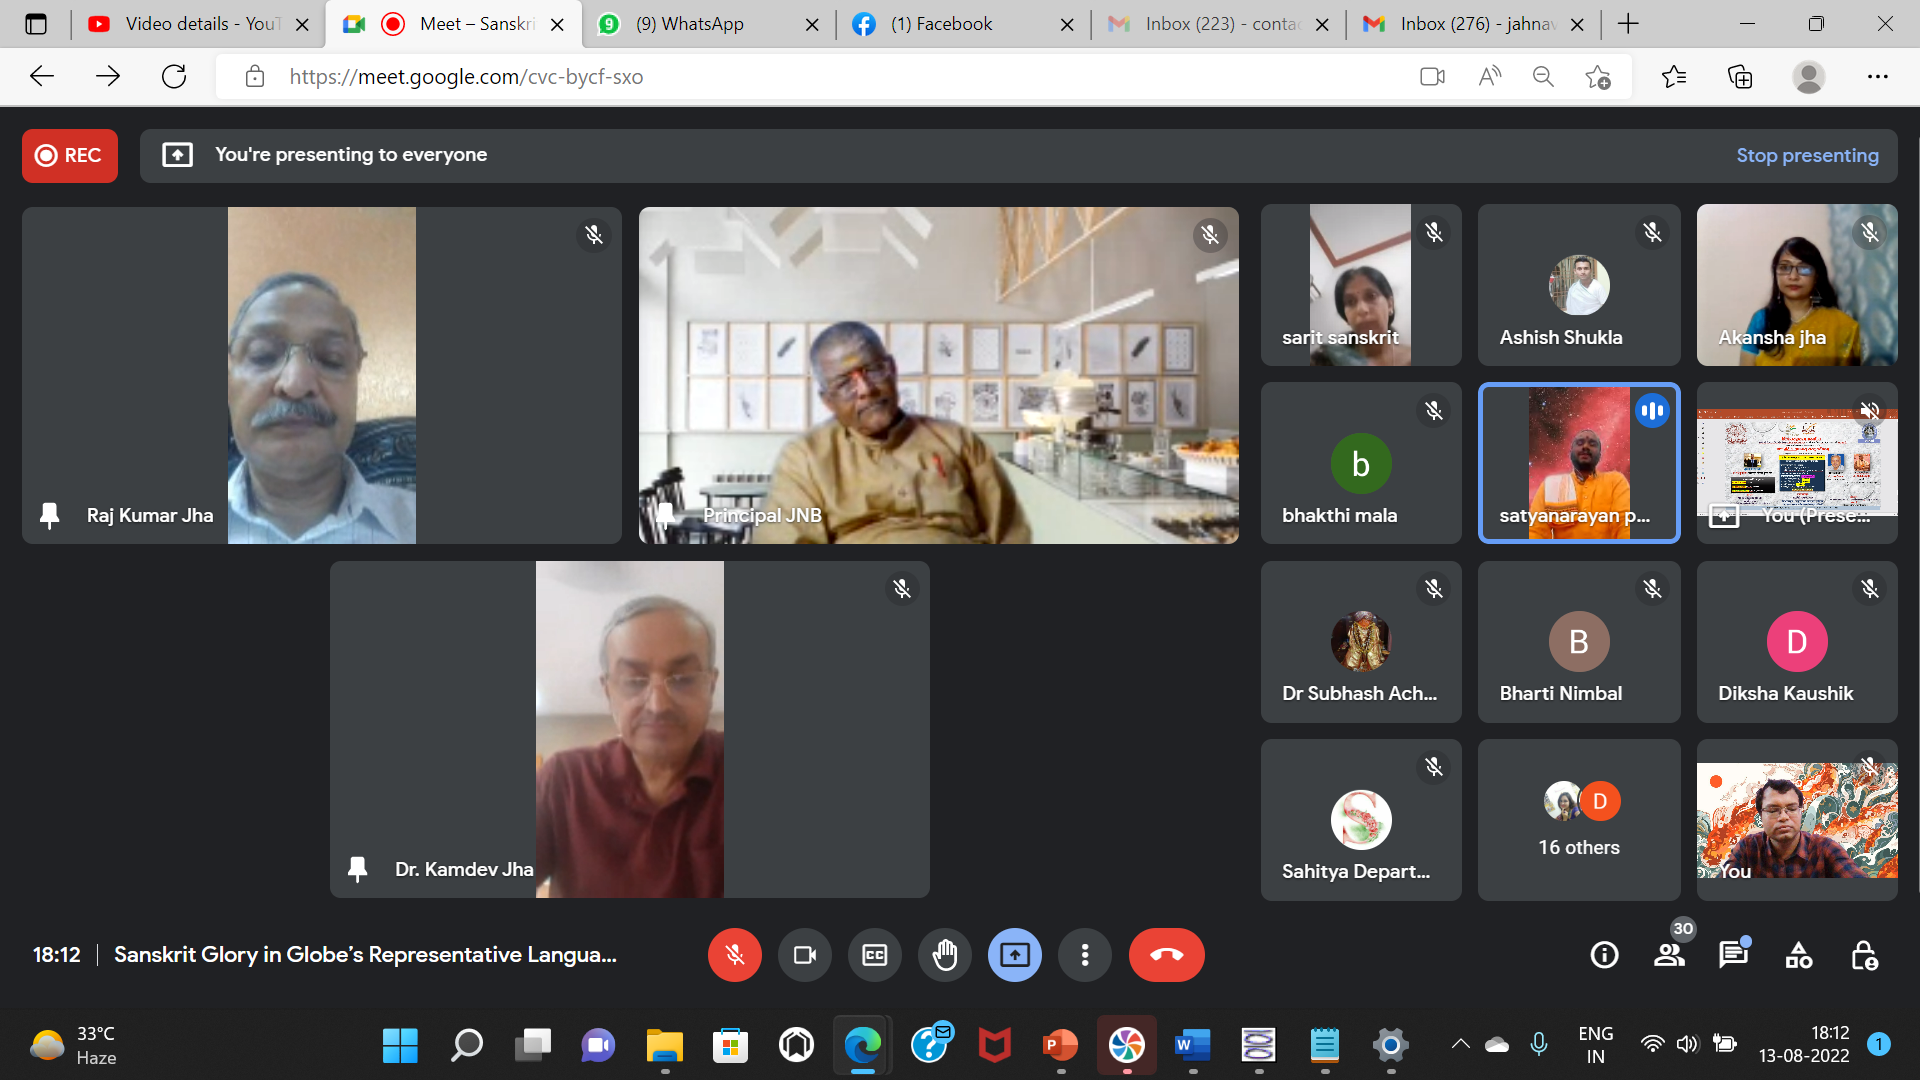This screenshot has width=1920, height=1080.
Task: Open the Activities panel icon
Action: pos(1798,955)
